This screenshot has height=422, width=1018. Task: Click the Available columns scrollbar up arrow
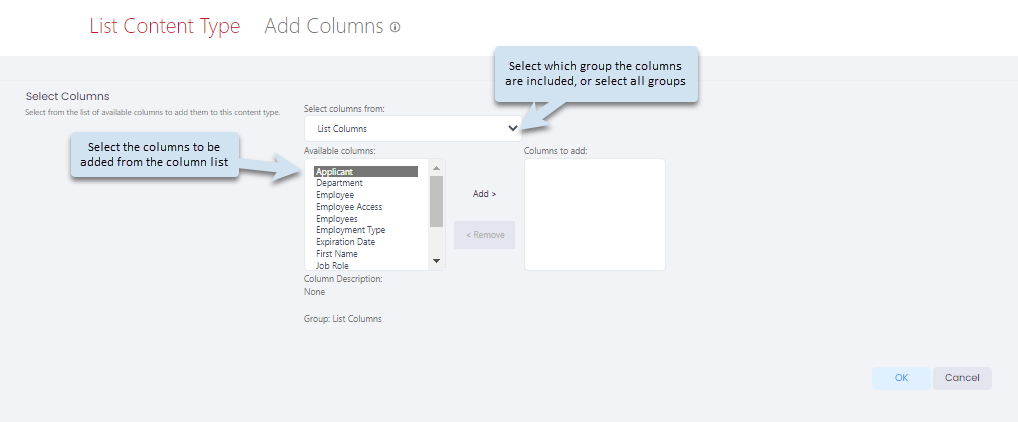click(436, 168)
